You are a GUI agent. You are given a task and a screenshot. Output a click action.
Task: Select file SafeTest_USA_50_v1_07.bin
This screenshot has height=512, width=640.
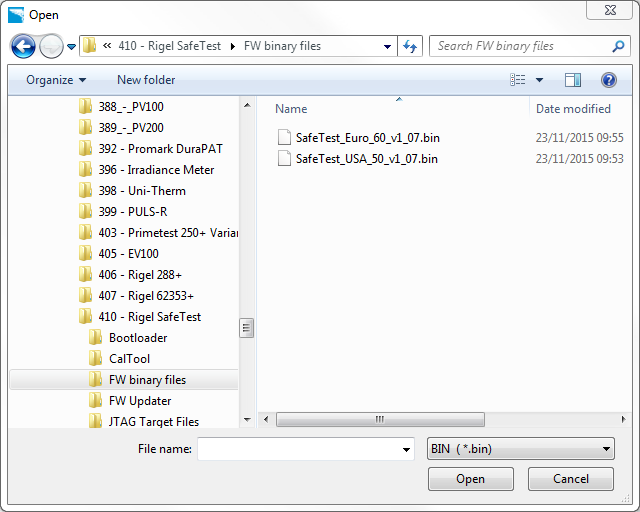pos(367,159)
